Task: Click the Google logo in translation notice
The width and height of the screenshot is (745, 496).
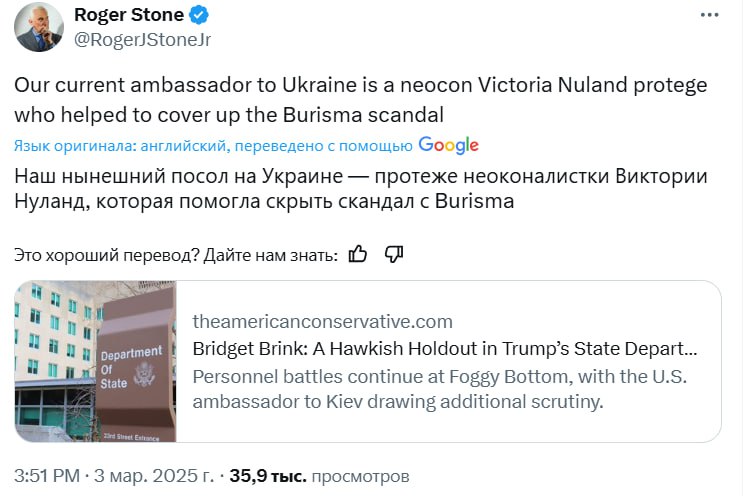Action: pyautogui.click(x=448, y=145)
